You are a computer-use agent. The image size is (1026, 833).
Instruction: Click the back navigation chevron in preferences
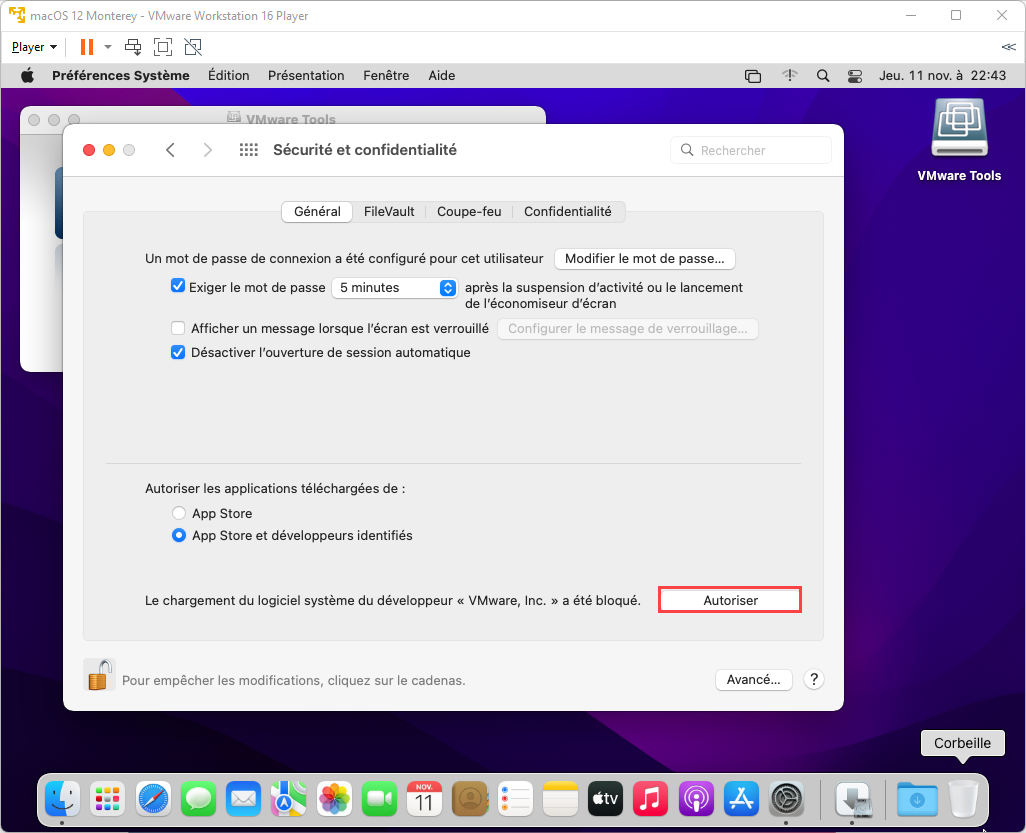point(170,149)
